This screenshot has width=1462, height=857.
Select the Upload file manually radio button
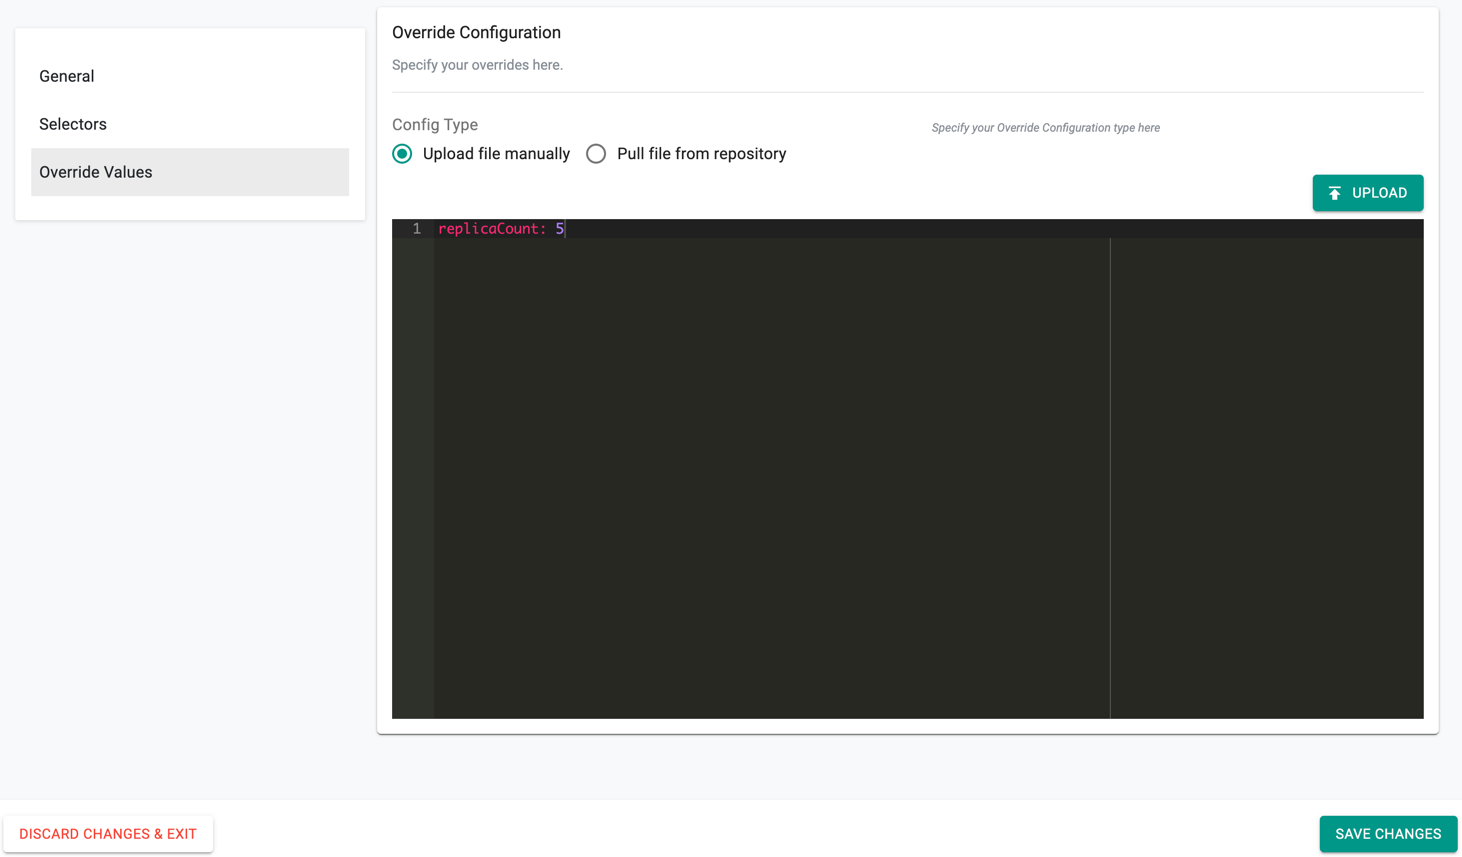point(402,154)
